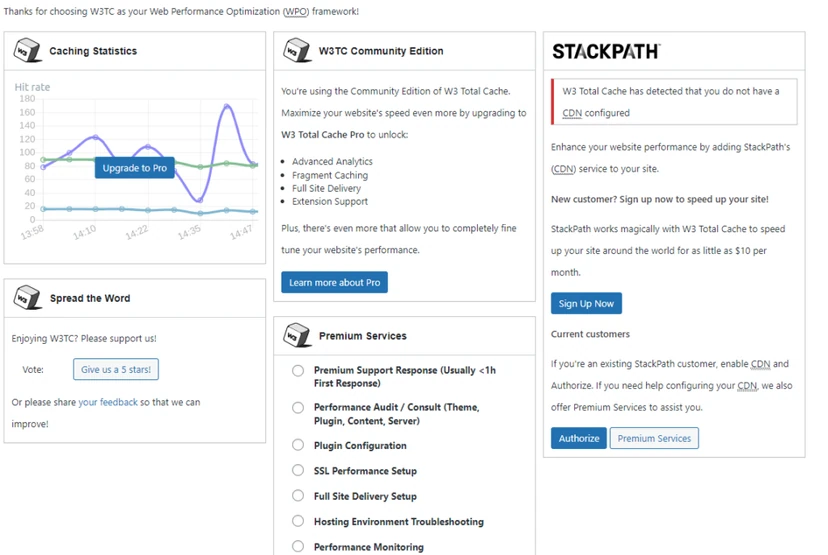Click the Extension Support bullet item
This screenshot has height=555, width=828.
pyautogui.click(x=330, y=201)
